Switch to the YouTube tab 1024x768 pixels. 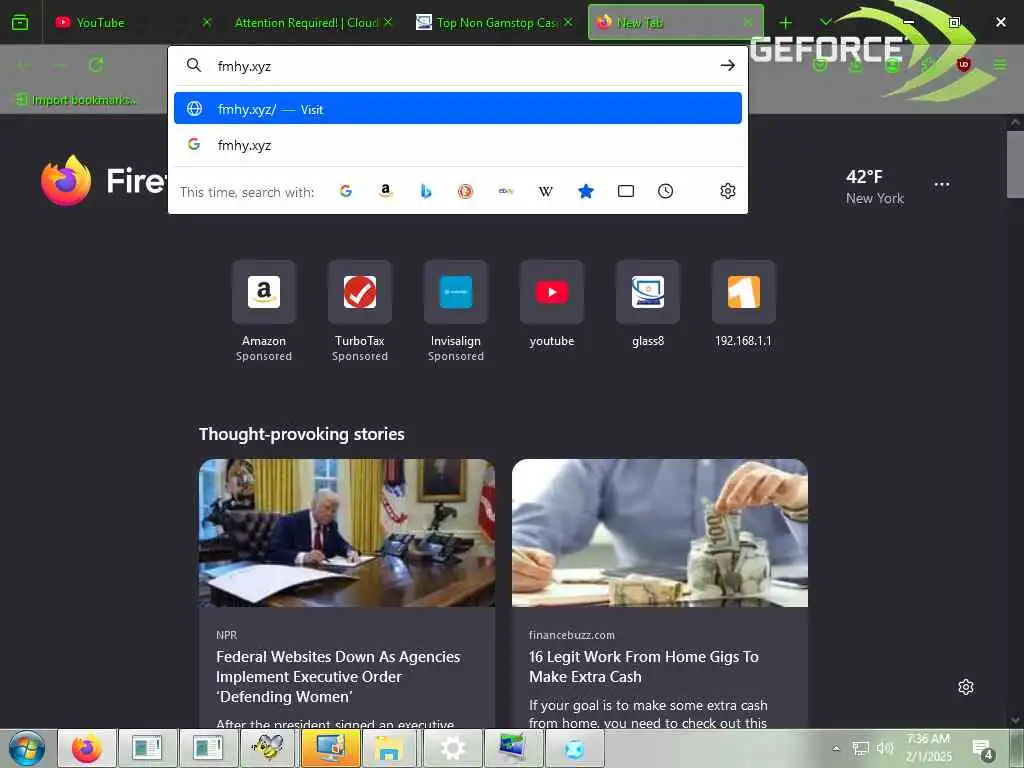point(134,22)
